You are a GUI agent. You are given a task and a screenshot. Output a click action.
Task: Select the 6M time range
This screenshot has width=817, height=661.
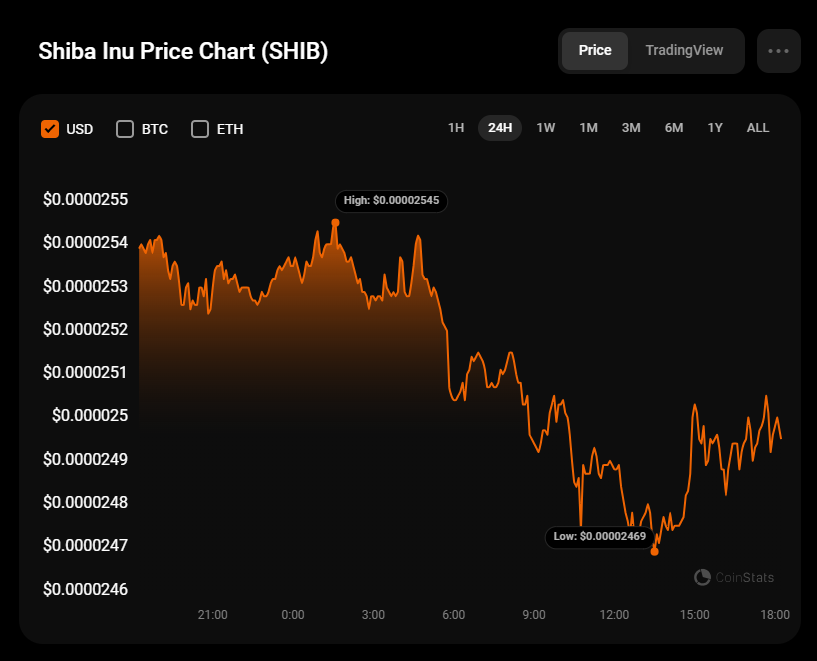pos(674,128)
